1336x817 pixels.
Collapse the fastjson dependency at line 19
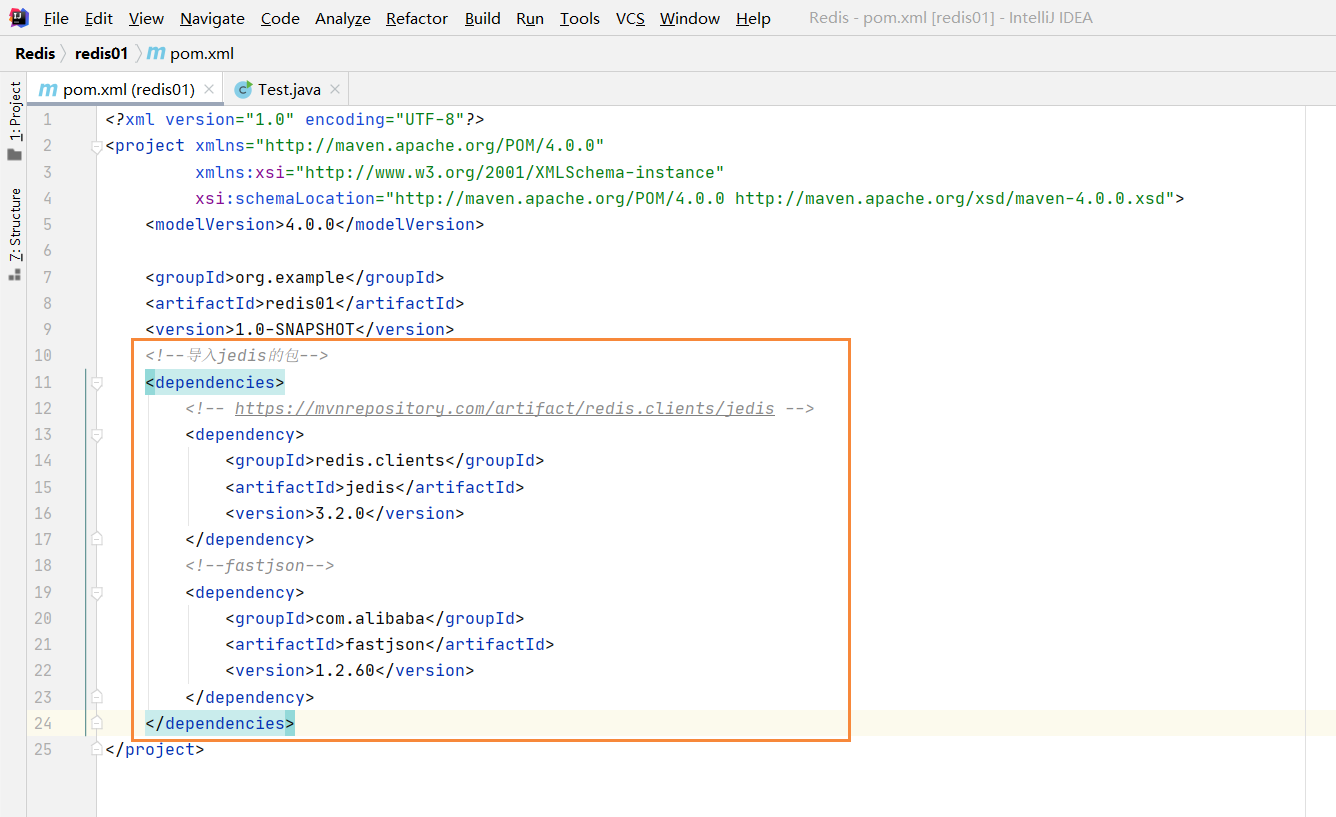[97, 592]
